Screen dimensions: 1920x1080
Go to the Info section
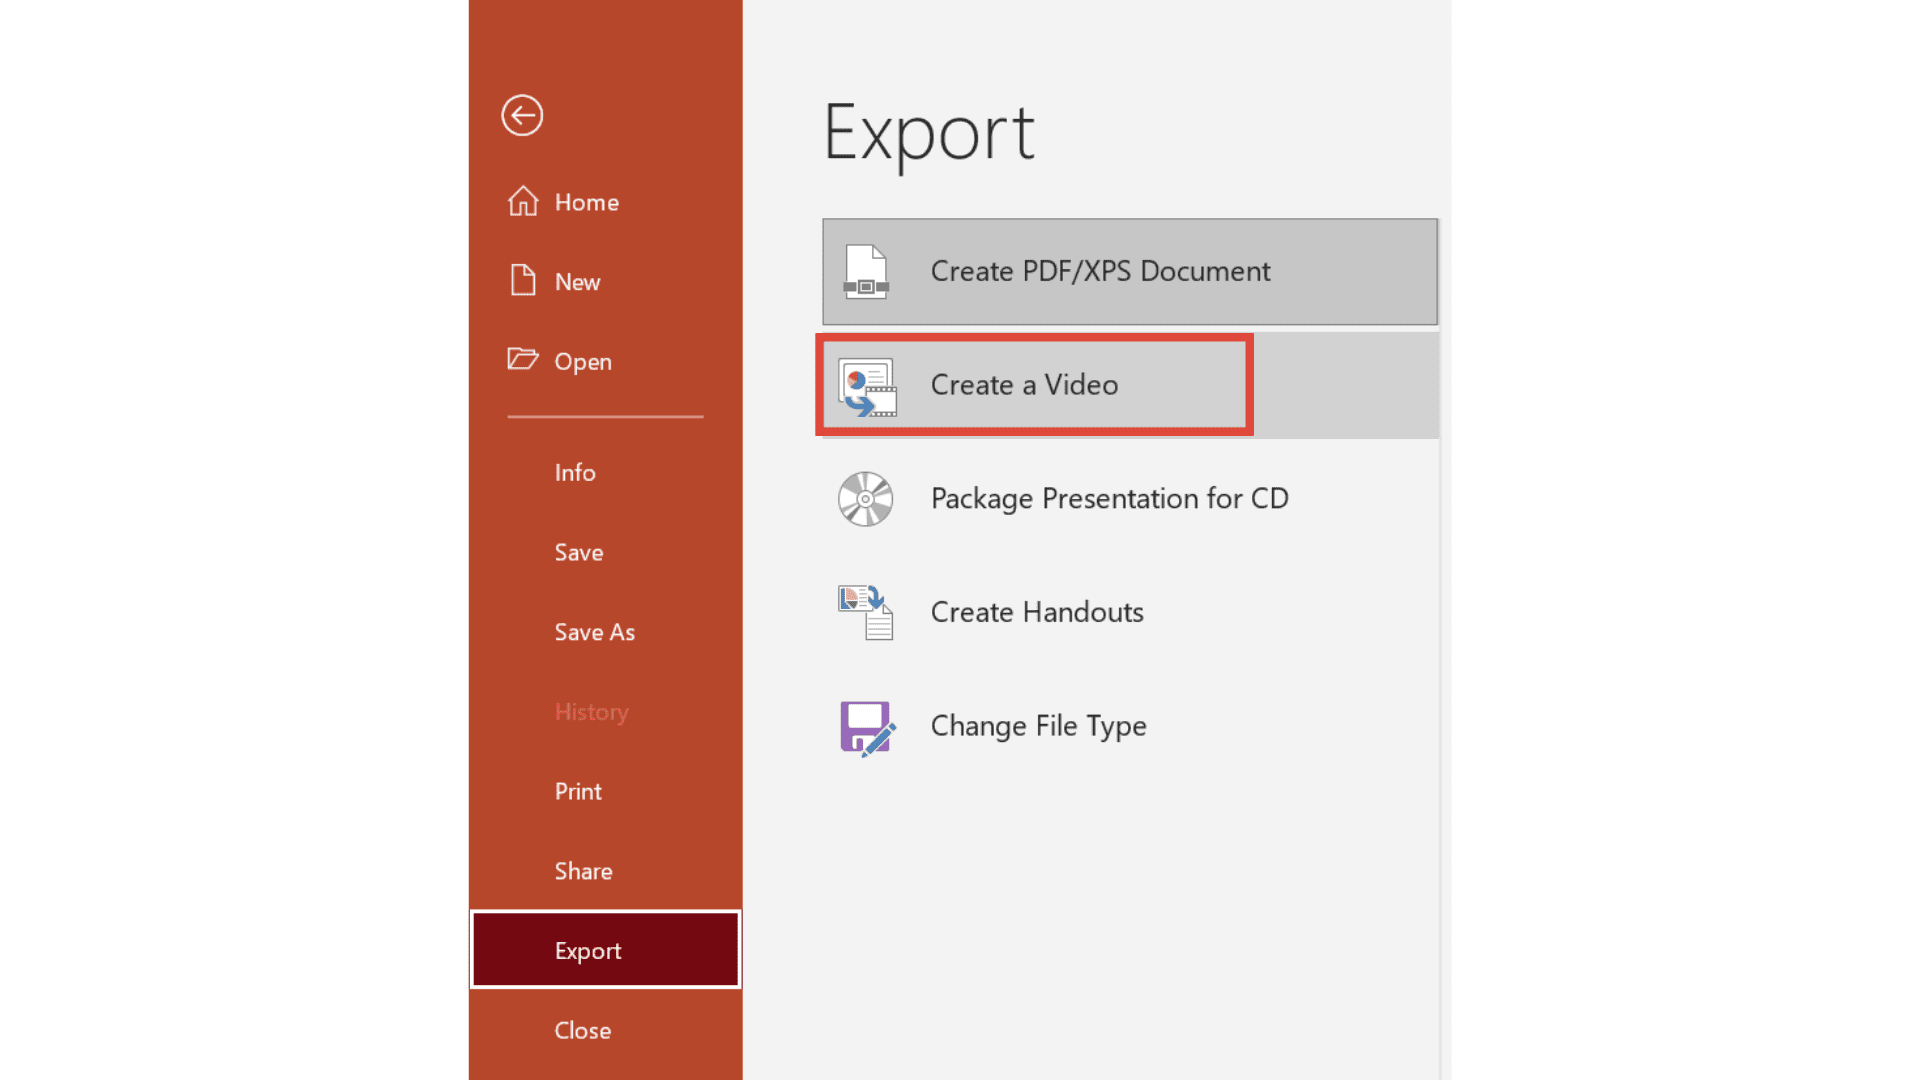click(605, 472)
